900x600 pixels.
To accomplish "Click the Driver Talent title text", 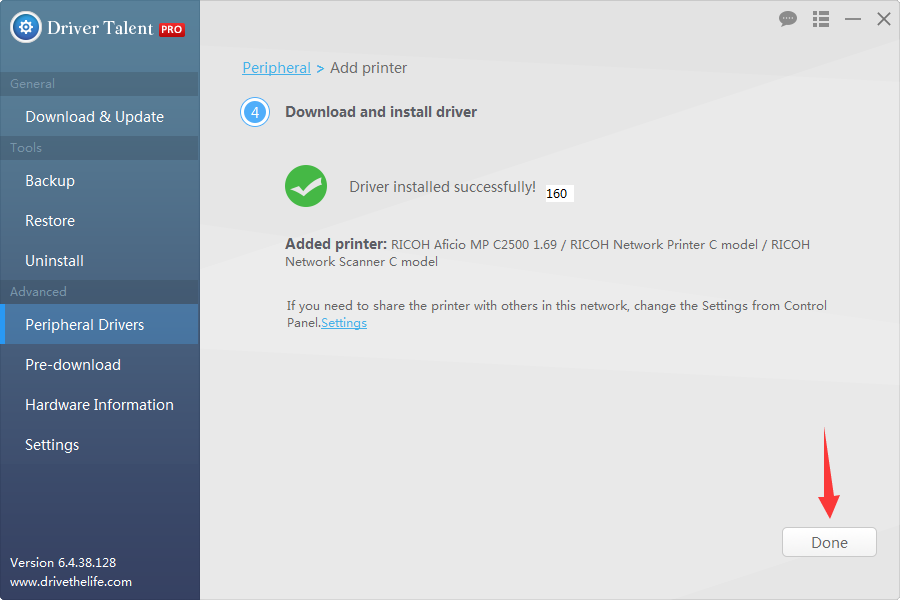I will 100,28.
